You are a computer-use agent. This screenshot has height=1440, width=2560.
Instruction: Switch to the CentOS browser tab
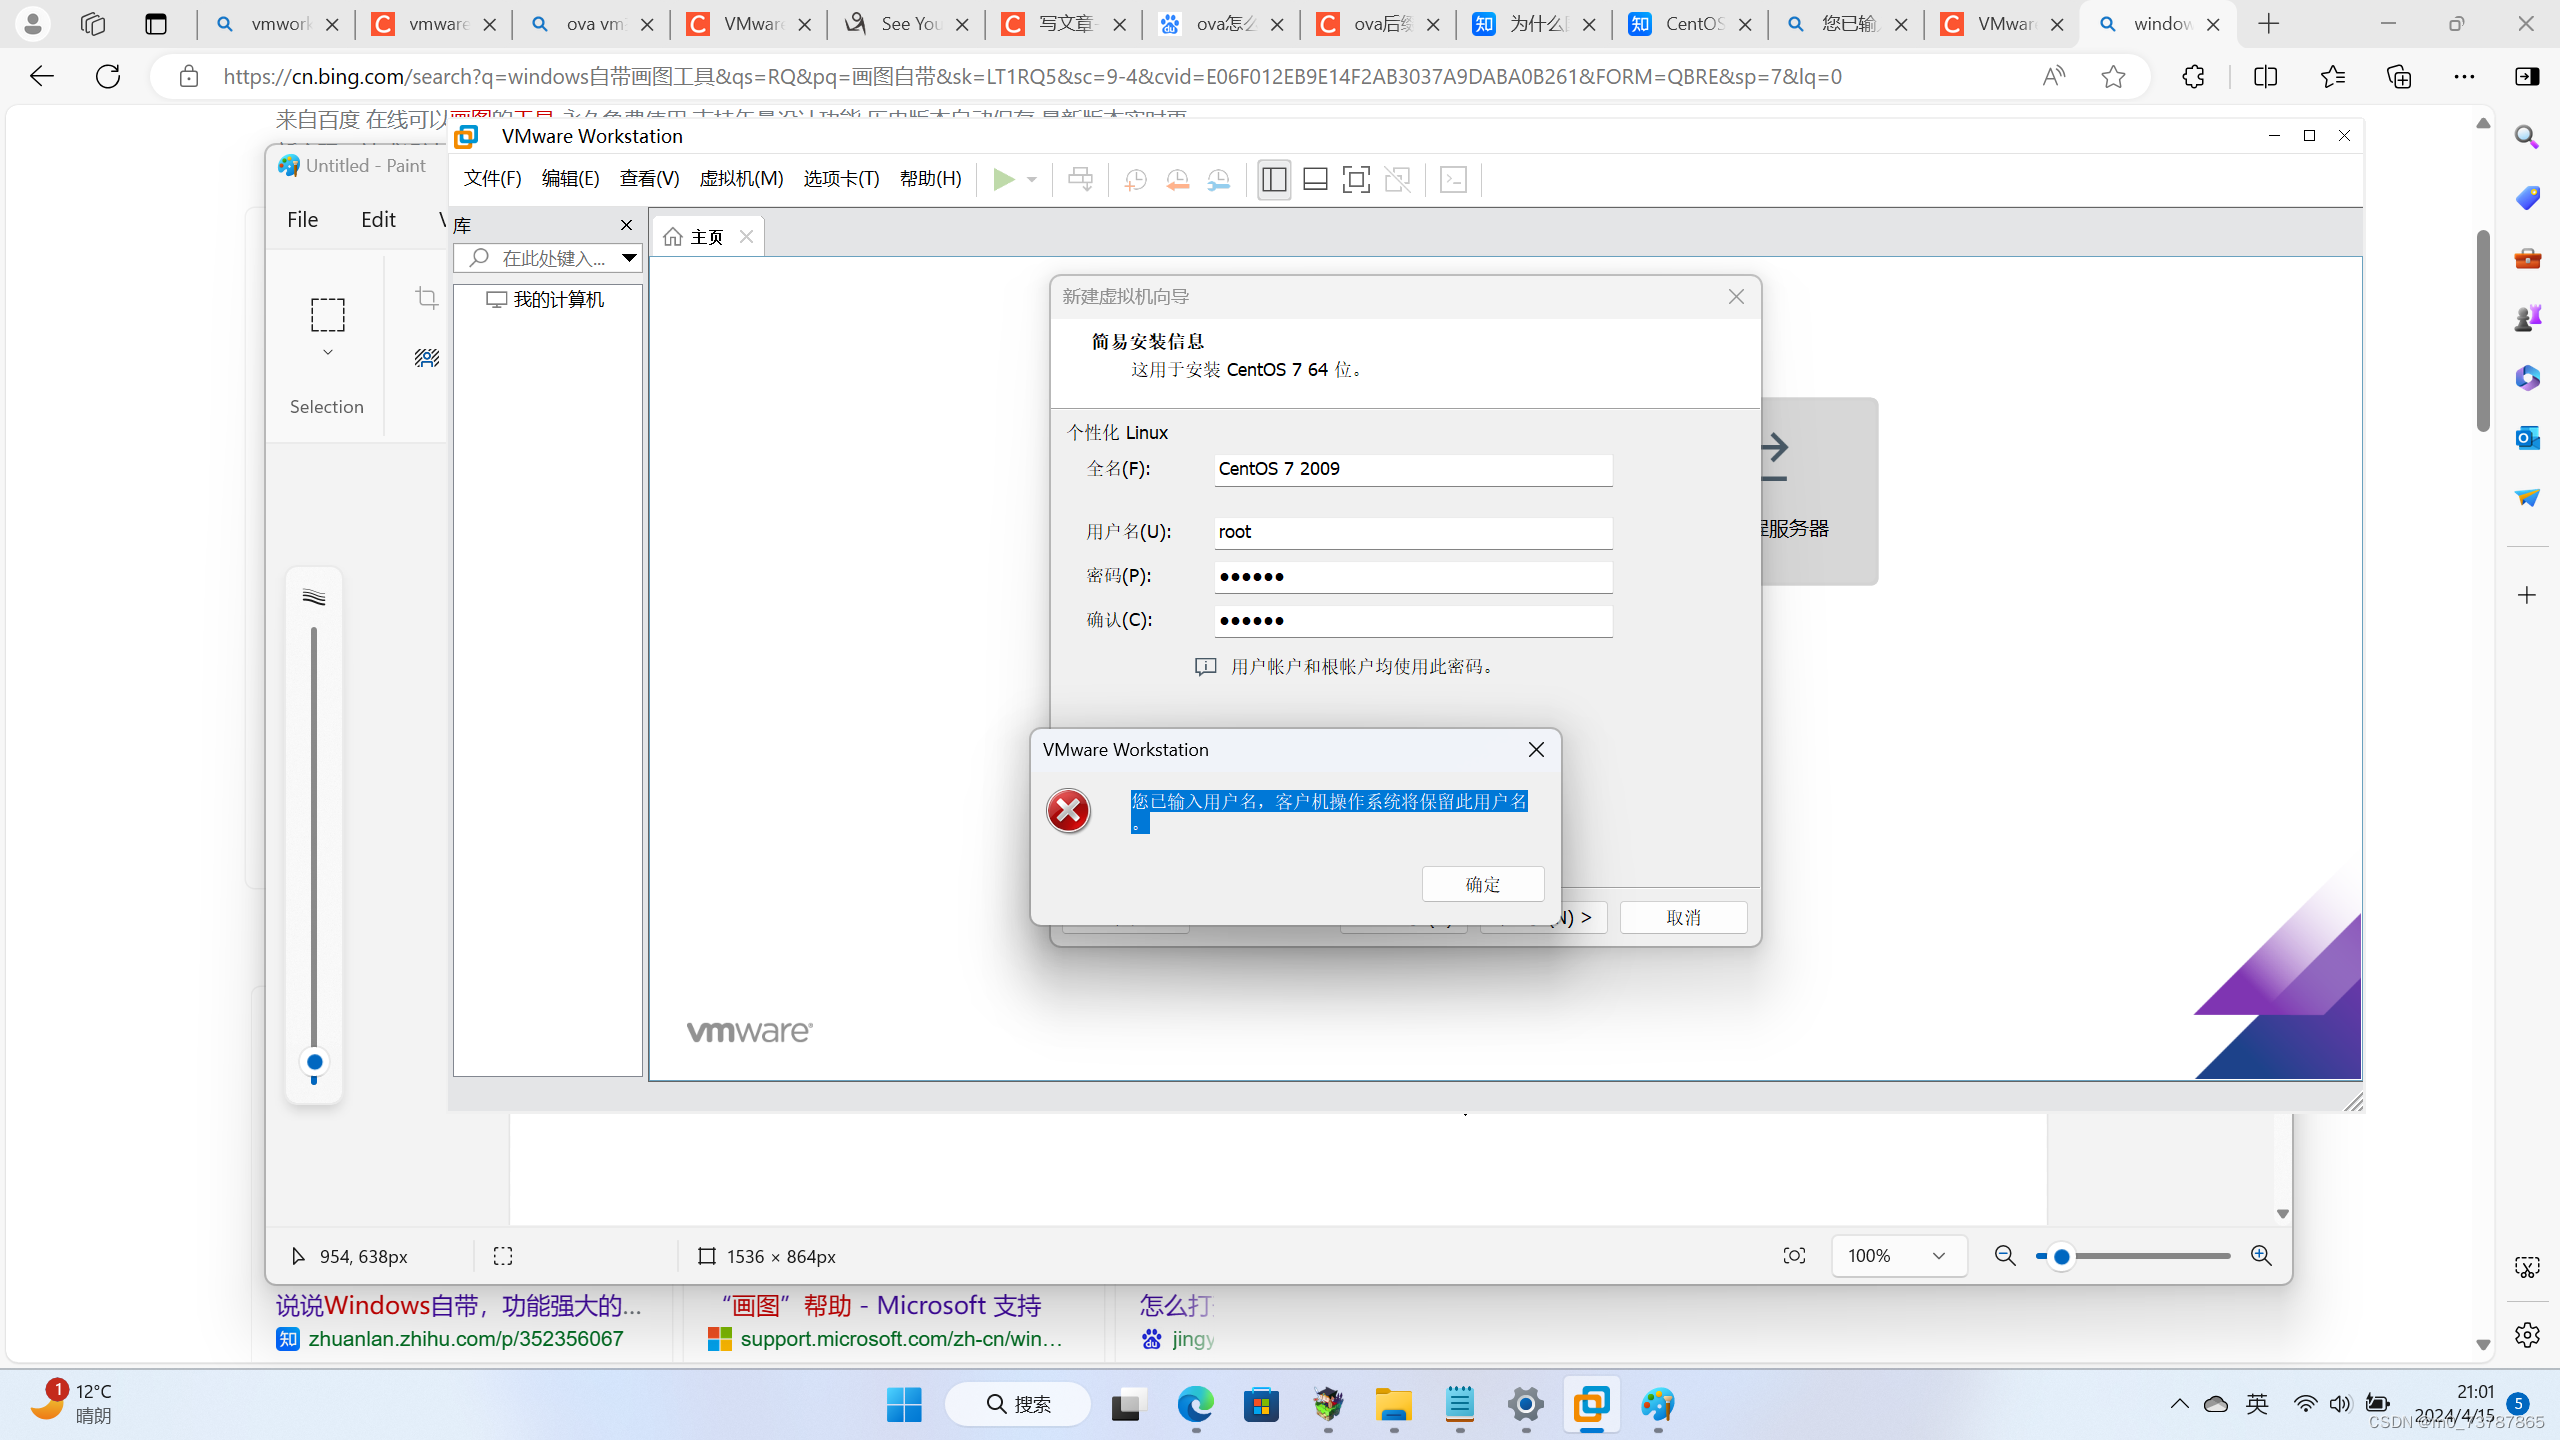pyautogui.click(x=1689, y=24)
